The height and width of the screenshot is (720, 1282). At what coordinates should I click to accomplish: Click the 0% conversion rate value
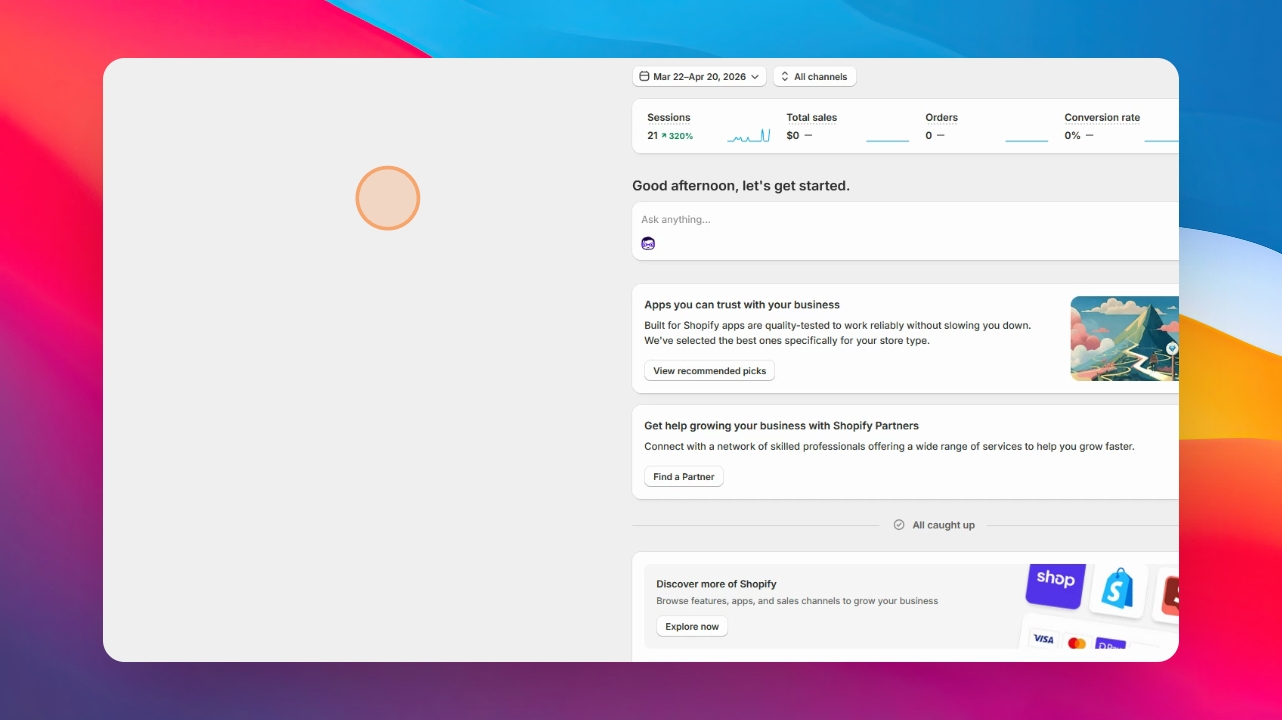point(1072,136)
